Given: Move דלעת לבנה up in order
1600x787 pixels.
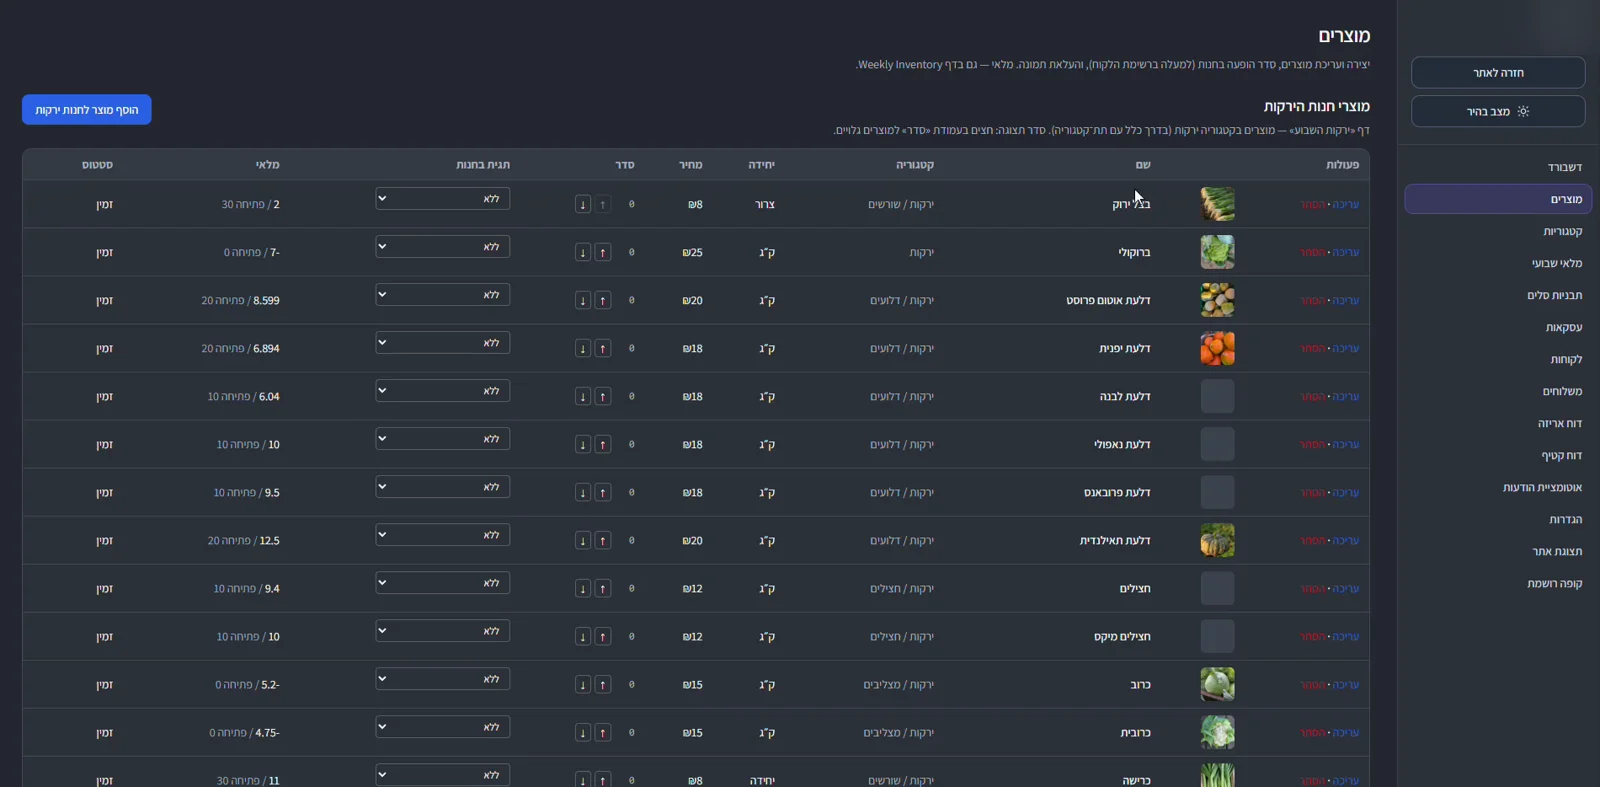Looking at the screenshot, I should point(603,396).
